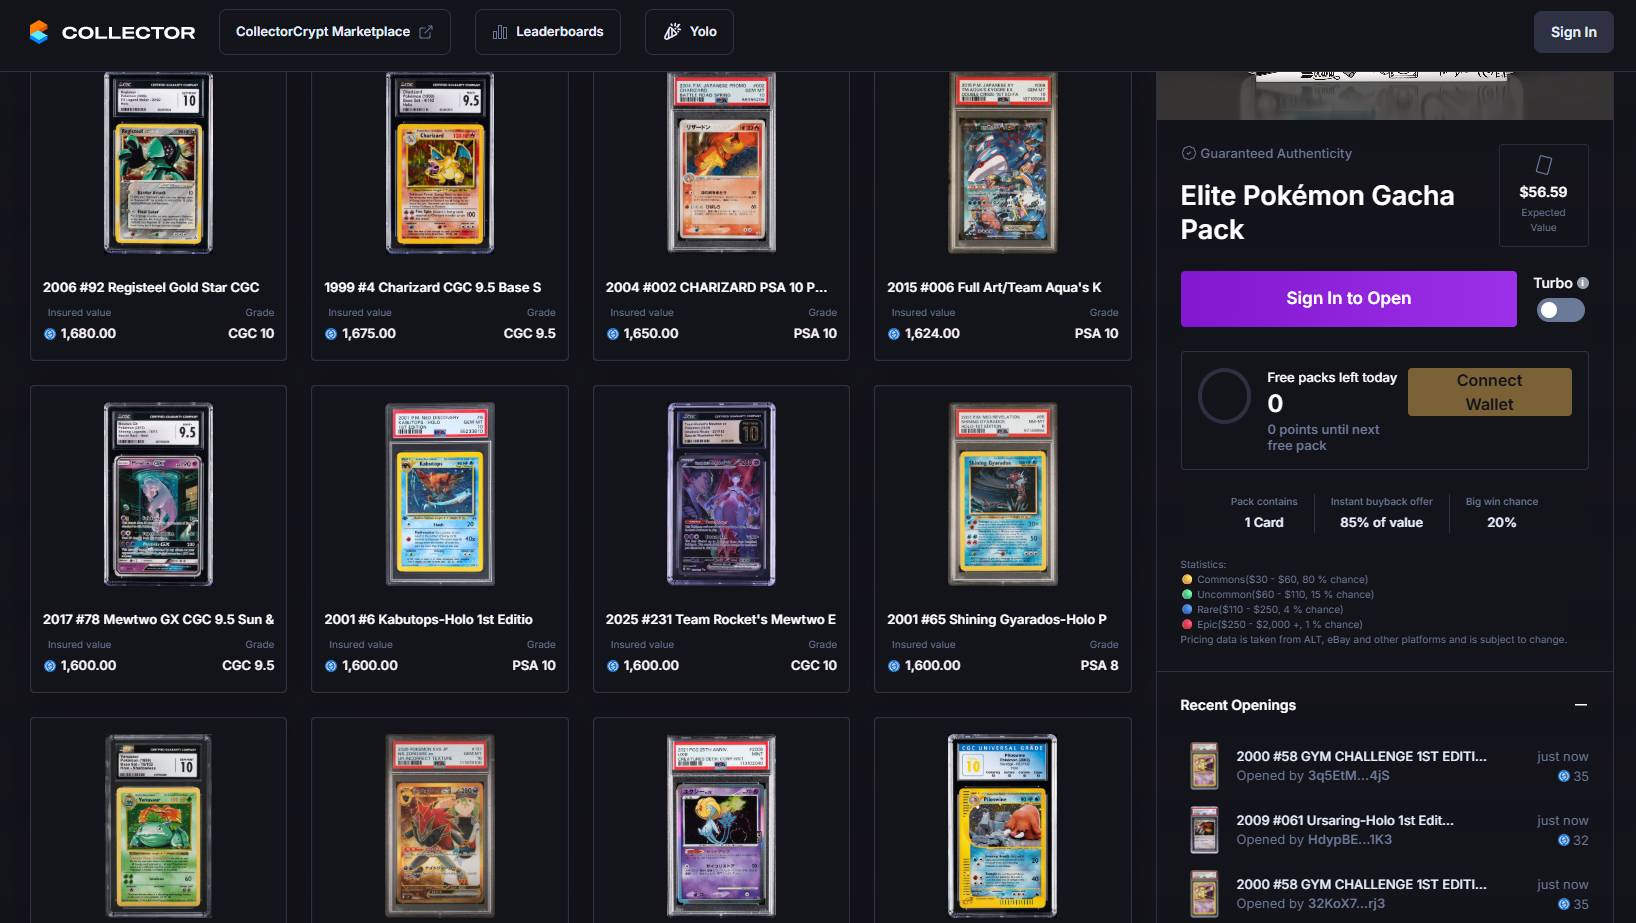Click Sign In to Open button

[1348, 298]
